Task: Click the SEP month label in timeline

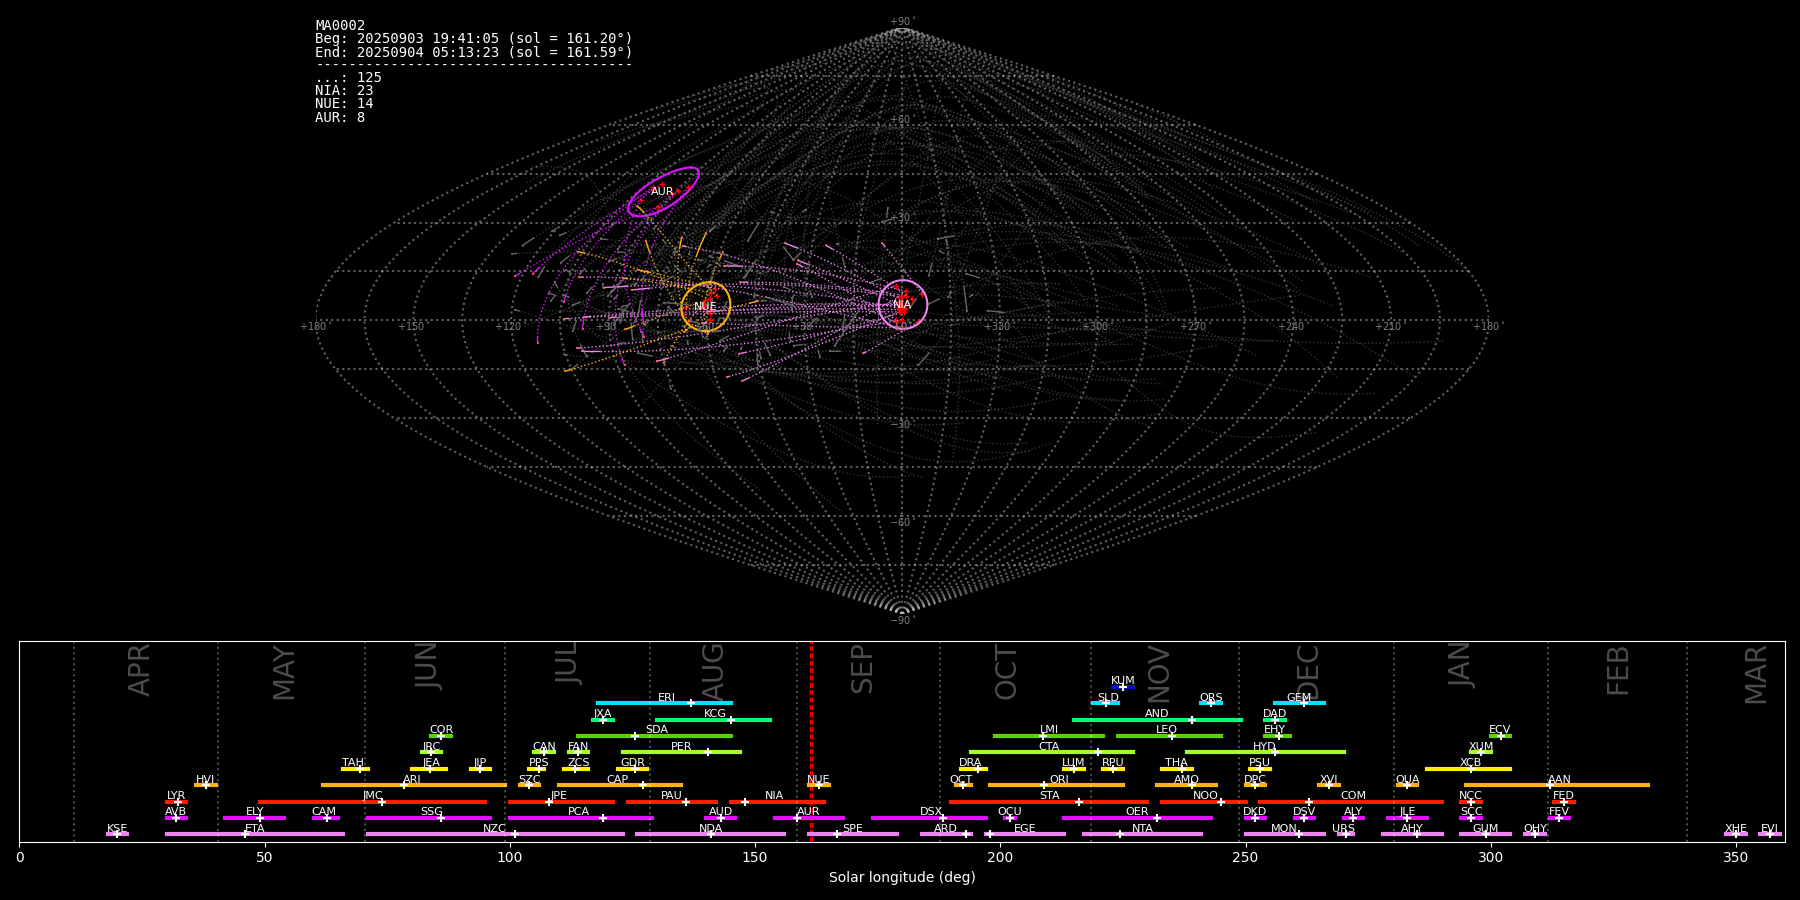Action: point(862,669)
